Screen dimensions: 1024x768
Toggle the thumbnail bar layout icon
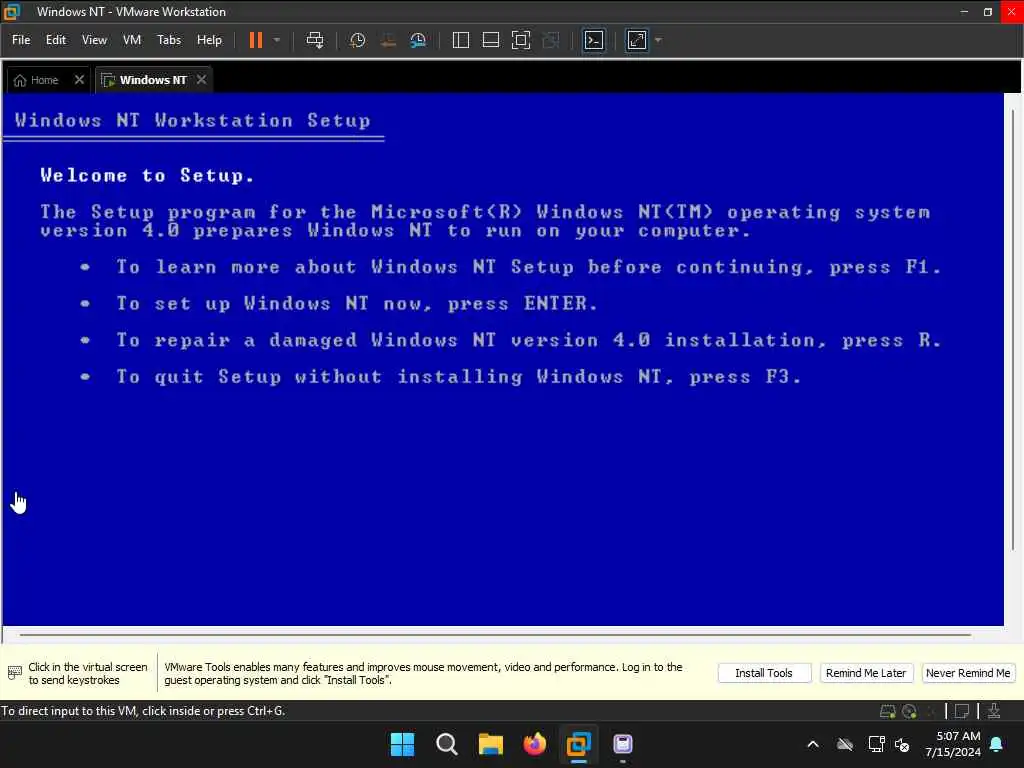pos(490,40)
